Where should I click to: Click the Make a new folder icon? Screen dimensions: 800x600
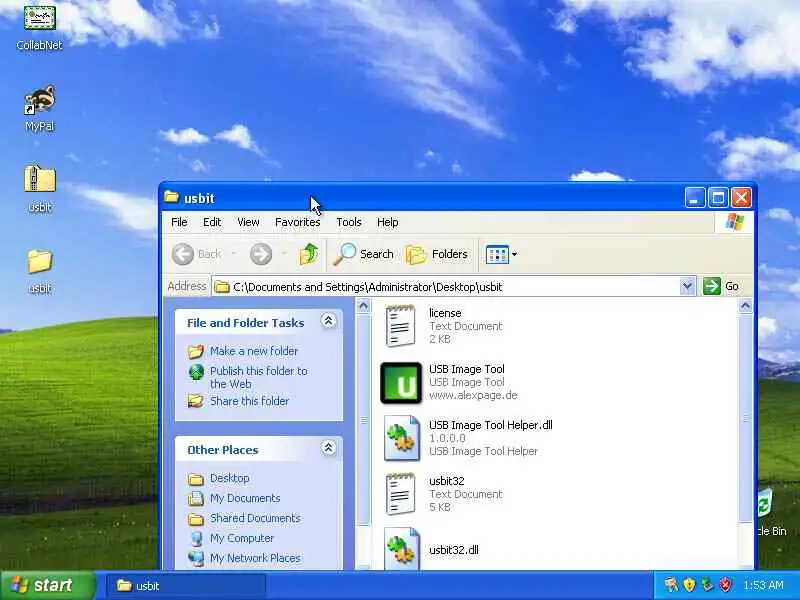tap(195, 352)
